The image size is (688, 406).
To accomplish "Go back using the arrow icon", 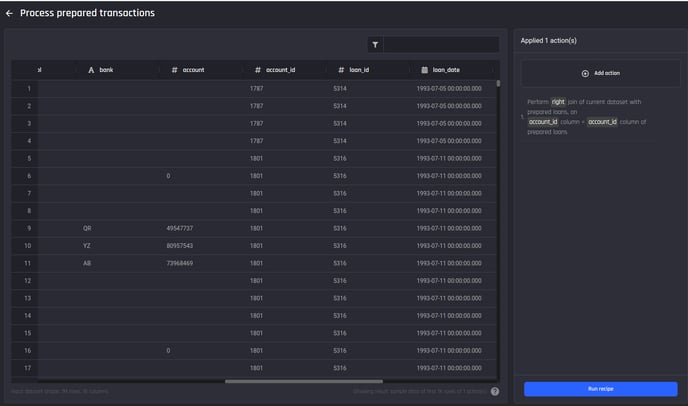I will 9,14.
